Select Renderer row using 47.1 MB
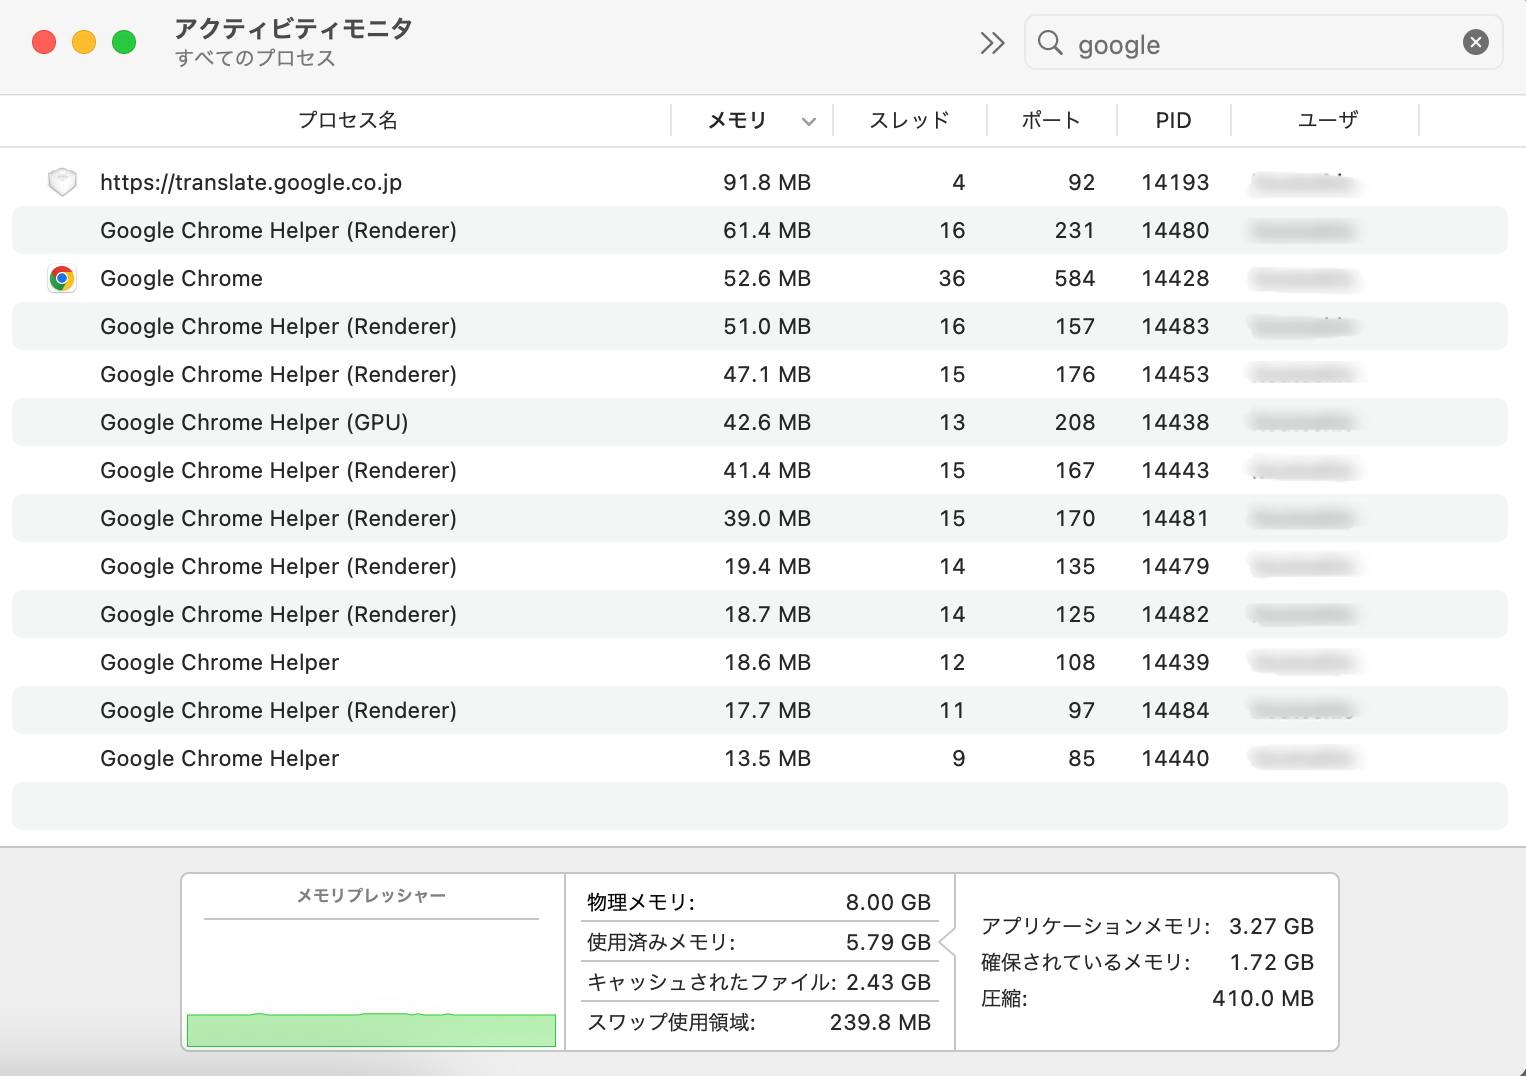The width and height of the screenshot is (1526, 1076). [760, 374]
